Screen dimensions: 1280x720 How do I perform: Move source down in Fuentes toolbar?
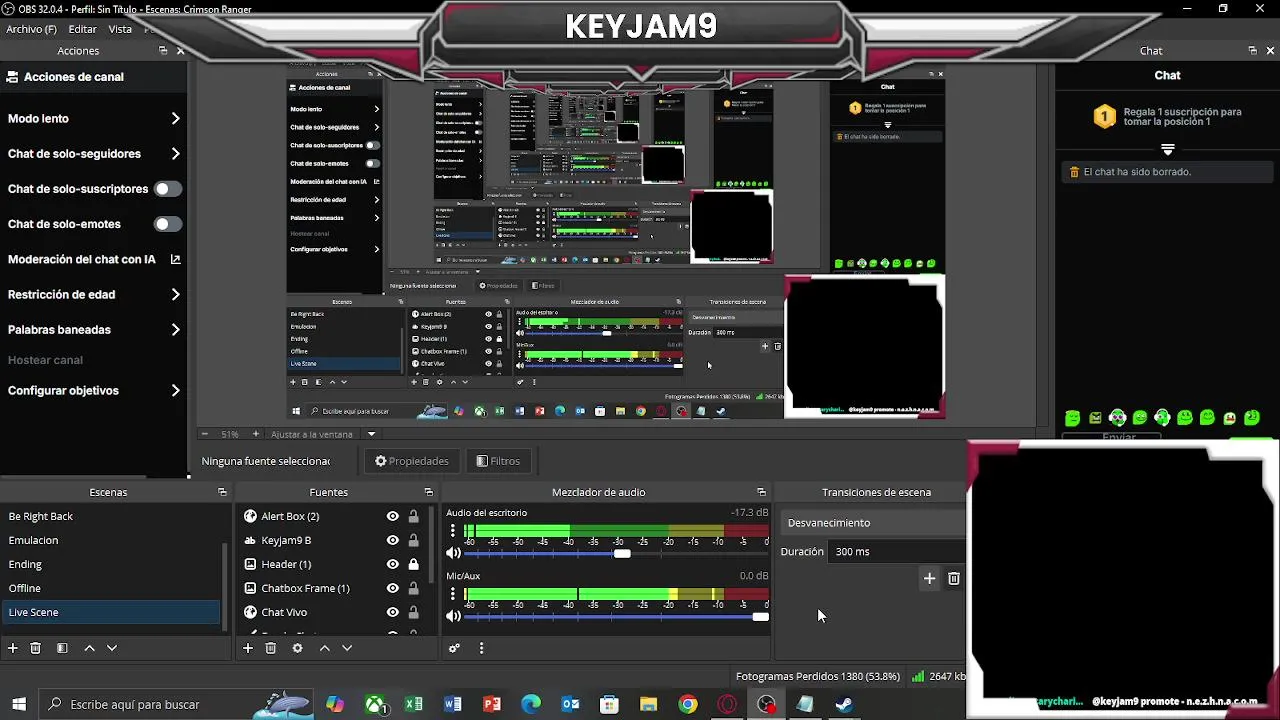[347, 648]
